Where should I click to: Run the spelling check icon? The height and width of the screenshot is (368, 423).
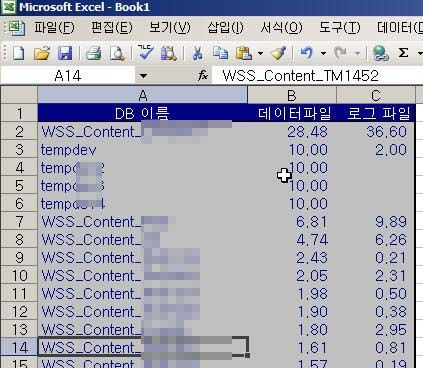coord(146,52)
